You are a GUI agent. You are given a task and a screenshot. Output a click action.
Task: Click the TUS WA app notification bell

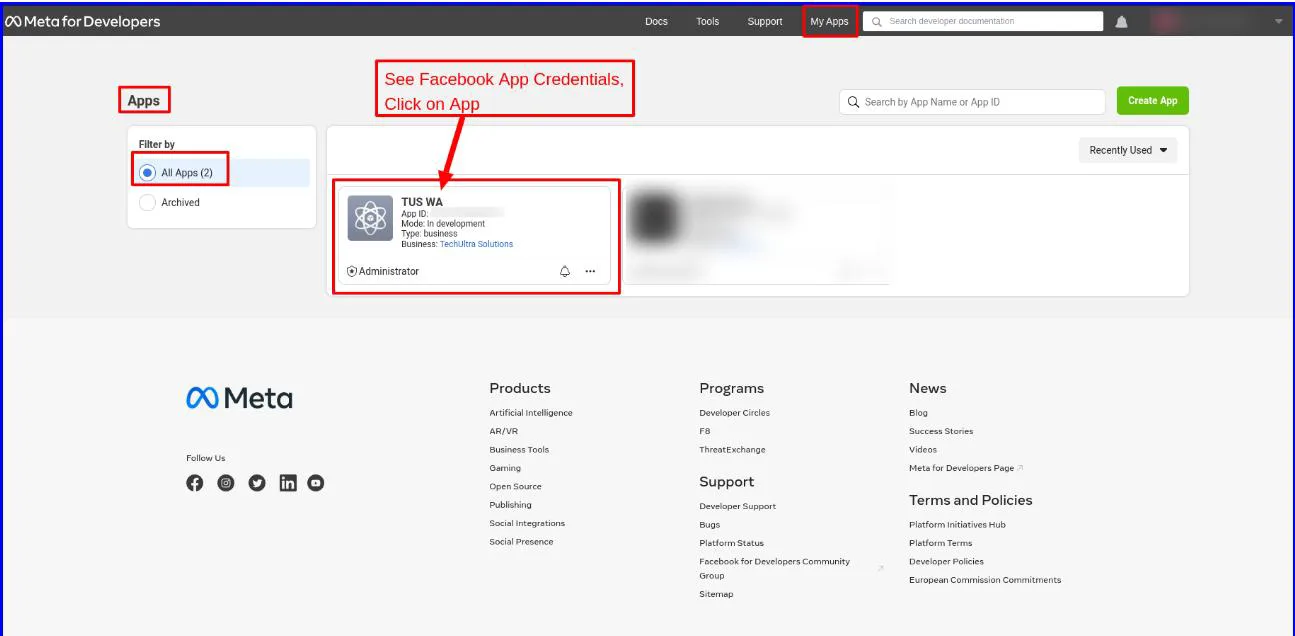coord(565,271)
